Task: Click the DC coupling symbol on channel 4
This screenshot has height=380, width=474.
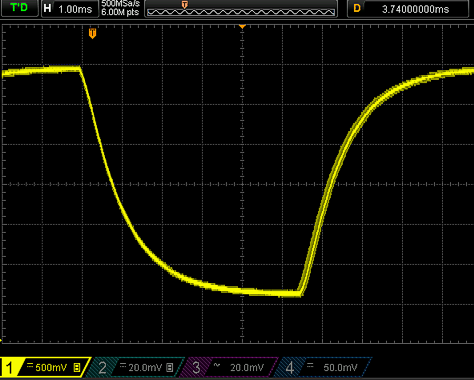Action: point(310,365)
